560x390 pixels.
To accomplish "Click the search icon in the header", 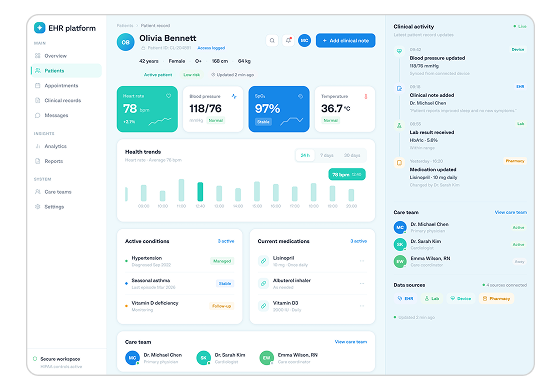I will (x=272, y=40).
